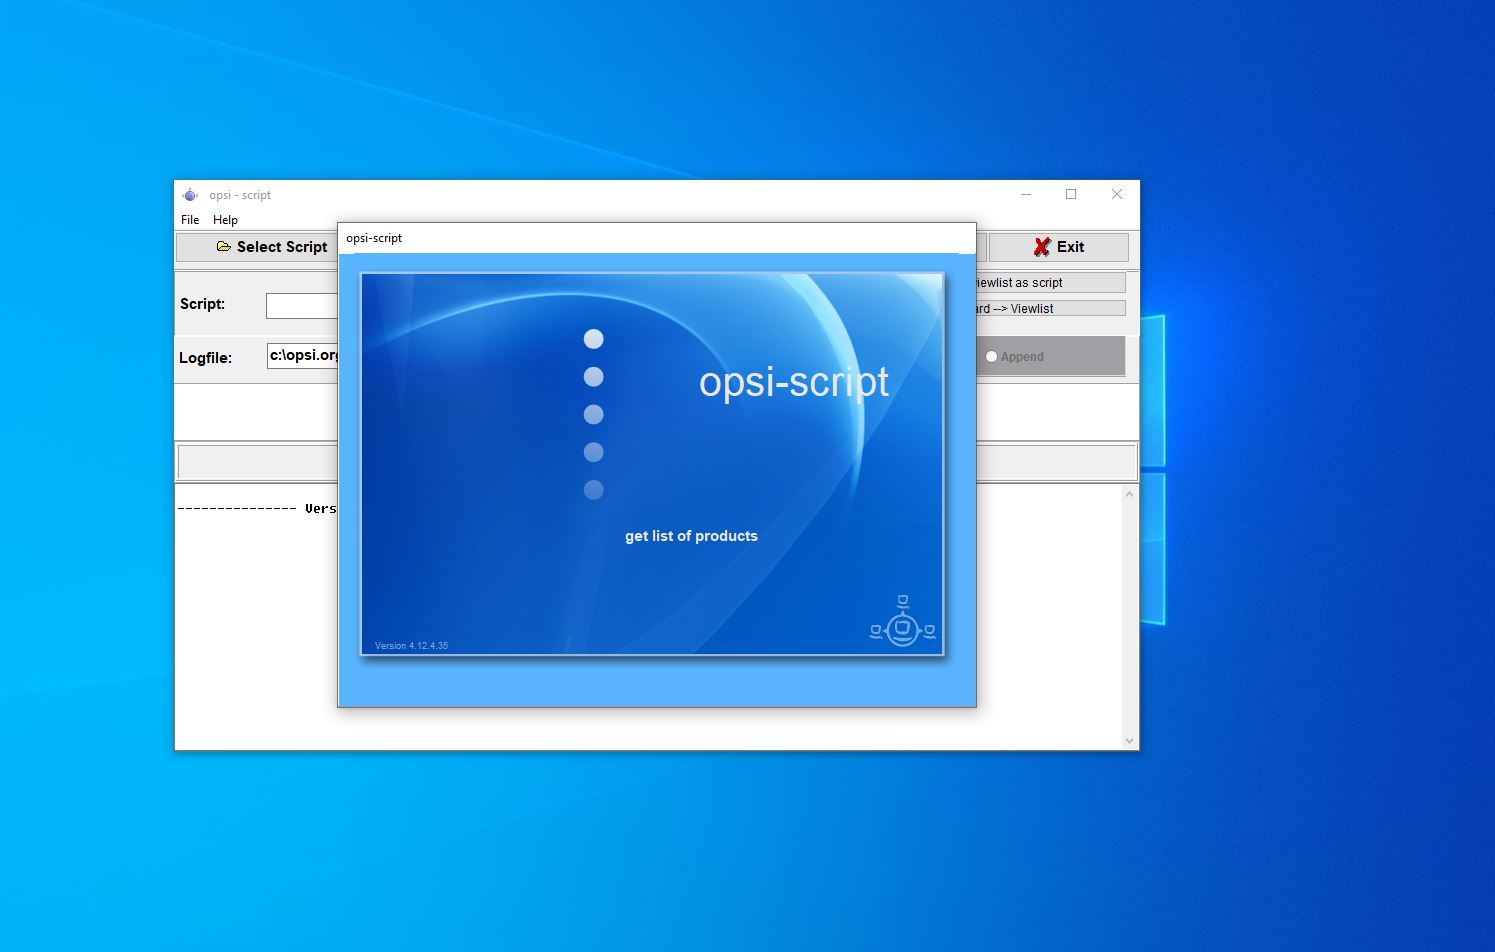Screen dimensions: 1495x952
Task: Close the opsi - script window
Action: click(1117, 194)
